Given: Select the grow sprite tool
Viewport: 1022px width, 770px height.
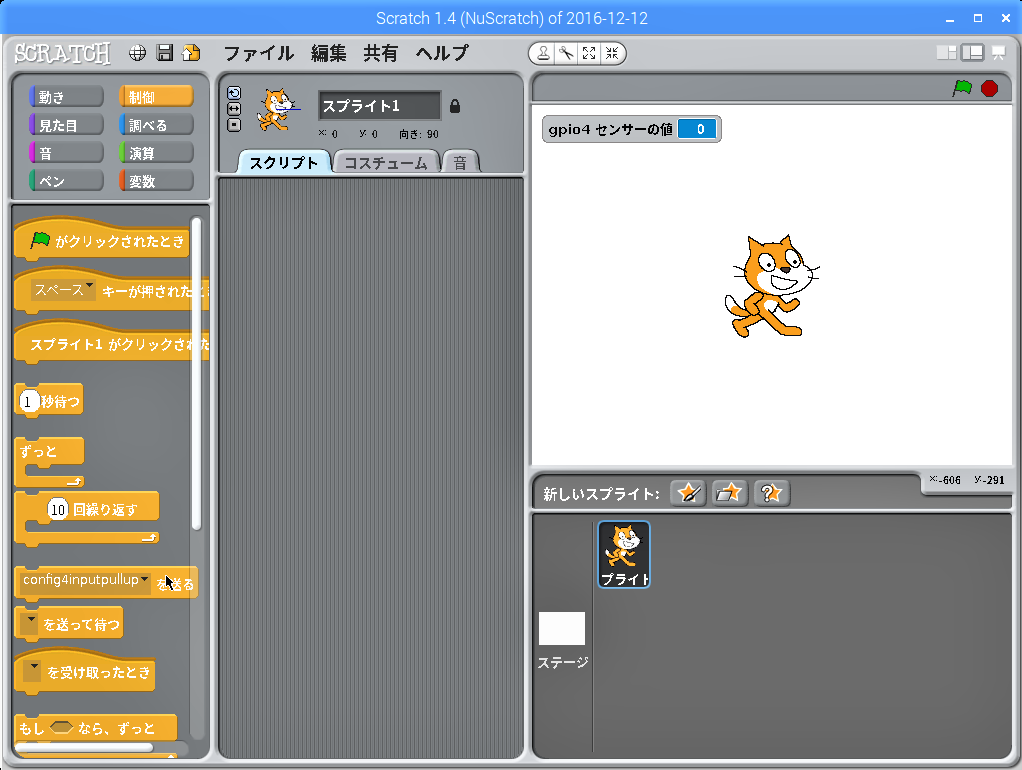Looking at the screenshot, I should [x=589, y=53].
